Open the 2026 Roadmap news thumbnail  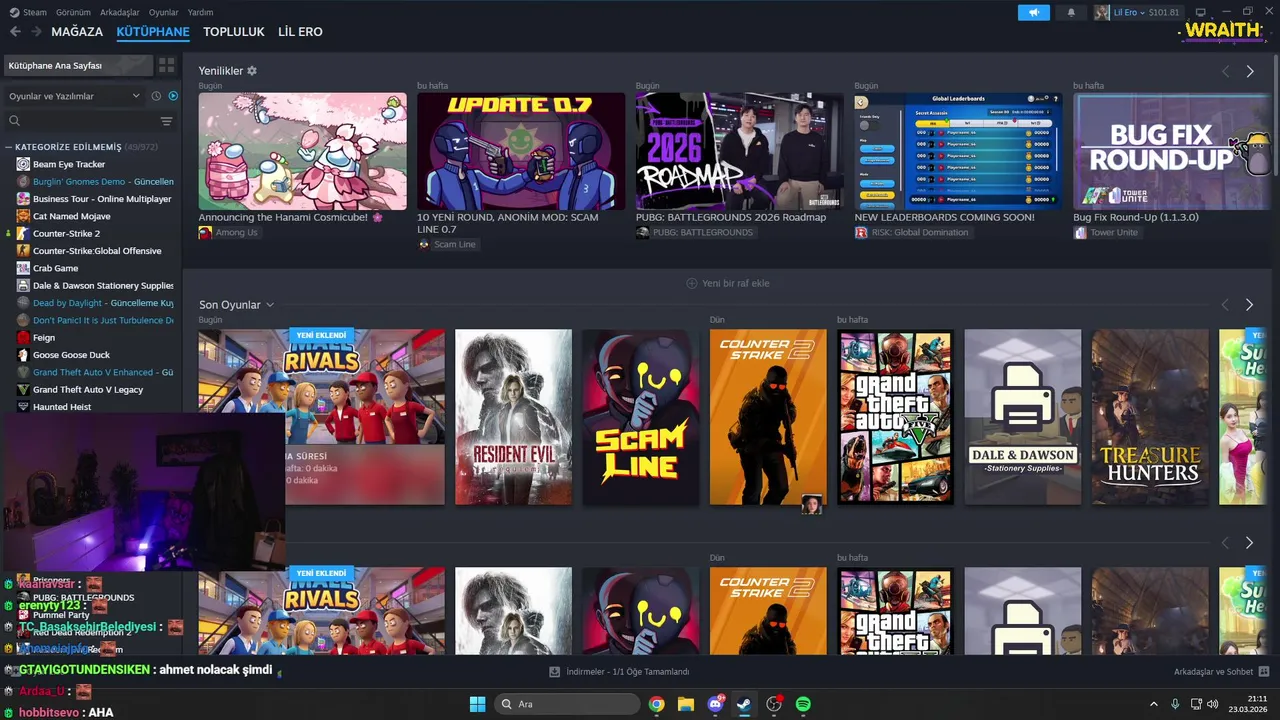pyautogui.click(x=740, y=152)
